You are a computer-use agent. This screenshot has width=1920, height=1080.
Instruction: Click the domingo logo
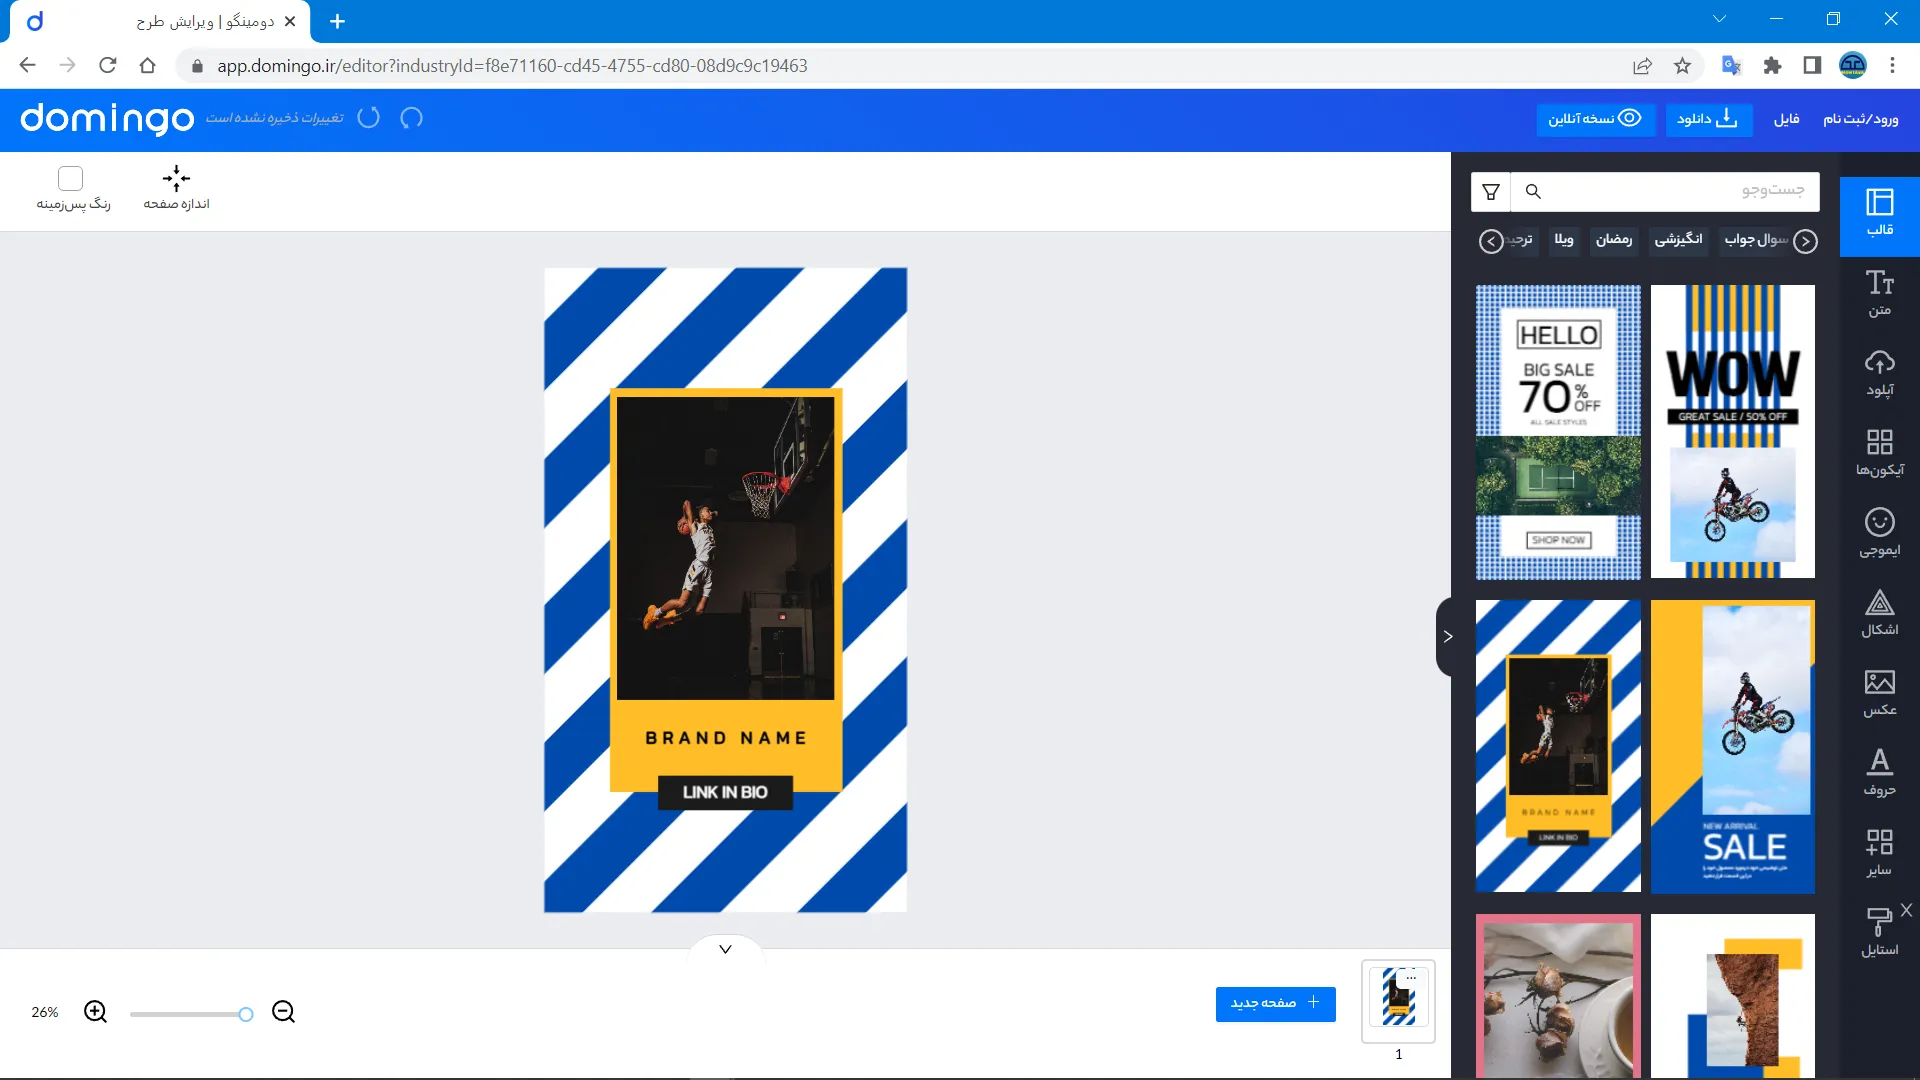coord(107,118)
